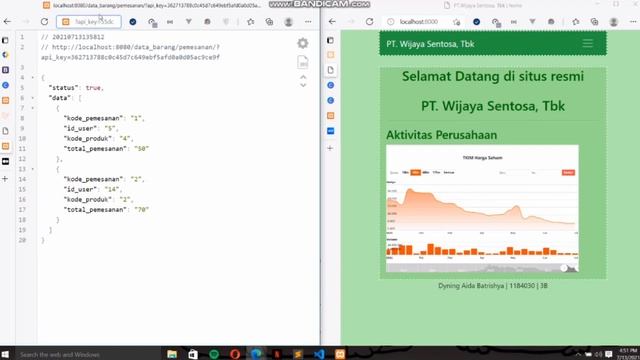This screenshot has height=360, width=640.
Task: Select YTD zoom range on stock chart
Action: pyautogui.click(x=436, y=173)
